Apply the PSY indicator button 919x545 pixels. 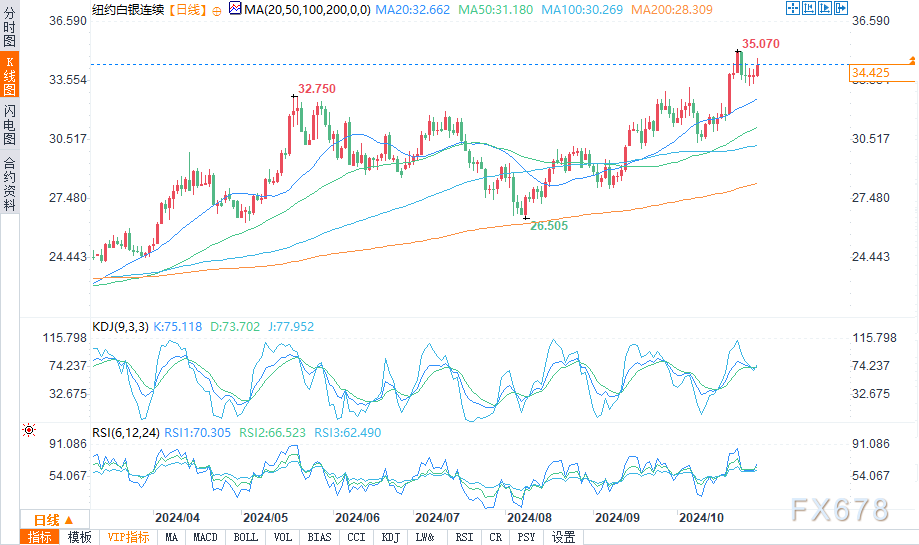tap(526, 537)
